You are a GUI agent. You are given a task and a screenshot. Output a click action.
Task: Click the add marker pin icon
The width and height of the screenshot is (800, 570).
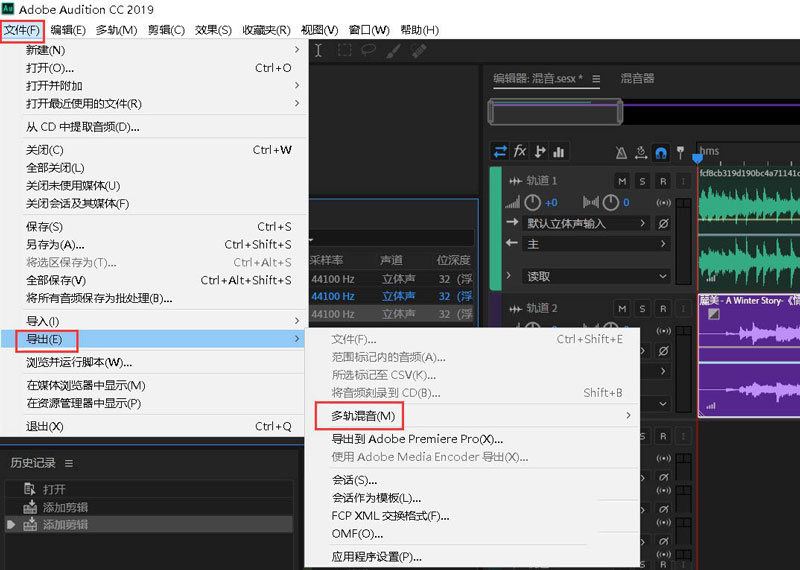(680, 152)
